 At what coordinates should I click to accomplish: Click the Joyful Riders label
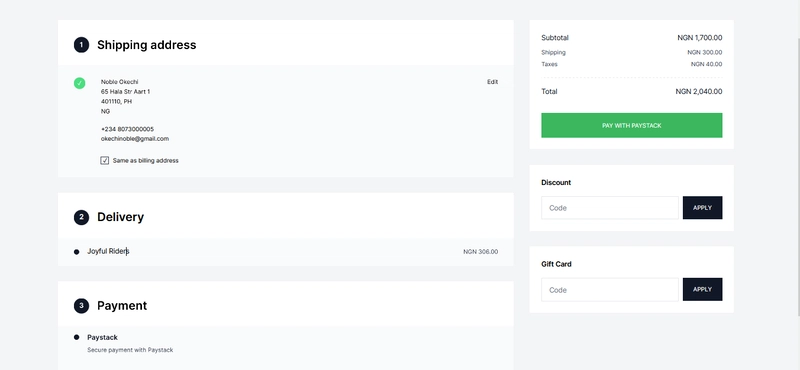(x=108, y=251)
